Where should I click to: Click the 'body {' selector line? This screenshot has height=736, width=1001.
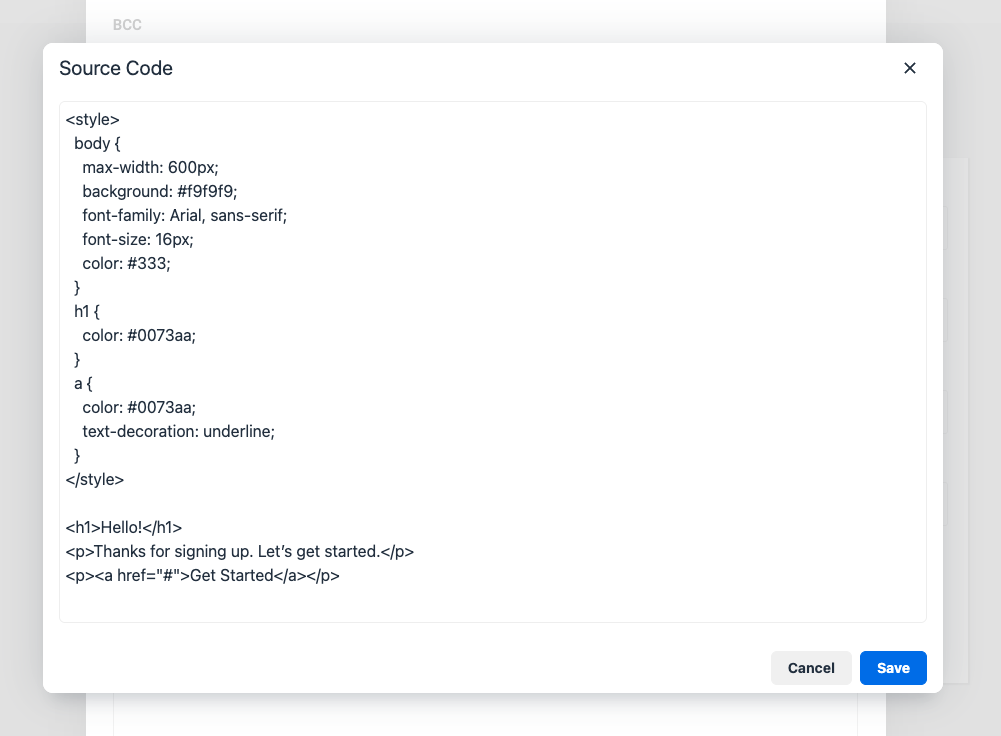pyautogui.click(x=97, y=144)
